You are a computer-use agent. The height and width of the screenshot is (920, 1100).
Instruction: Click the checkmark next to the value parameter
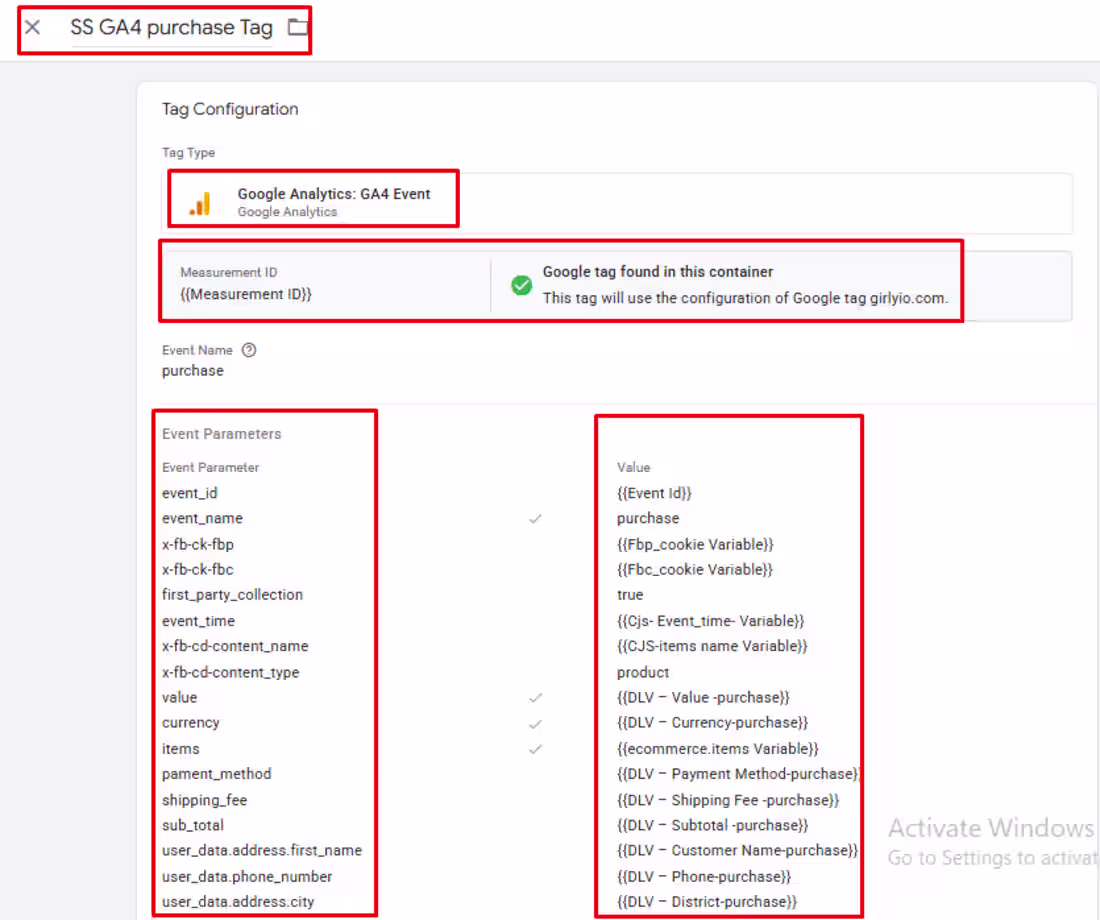coord(536,697)
